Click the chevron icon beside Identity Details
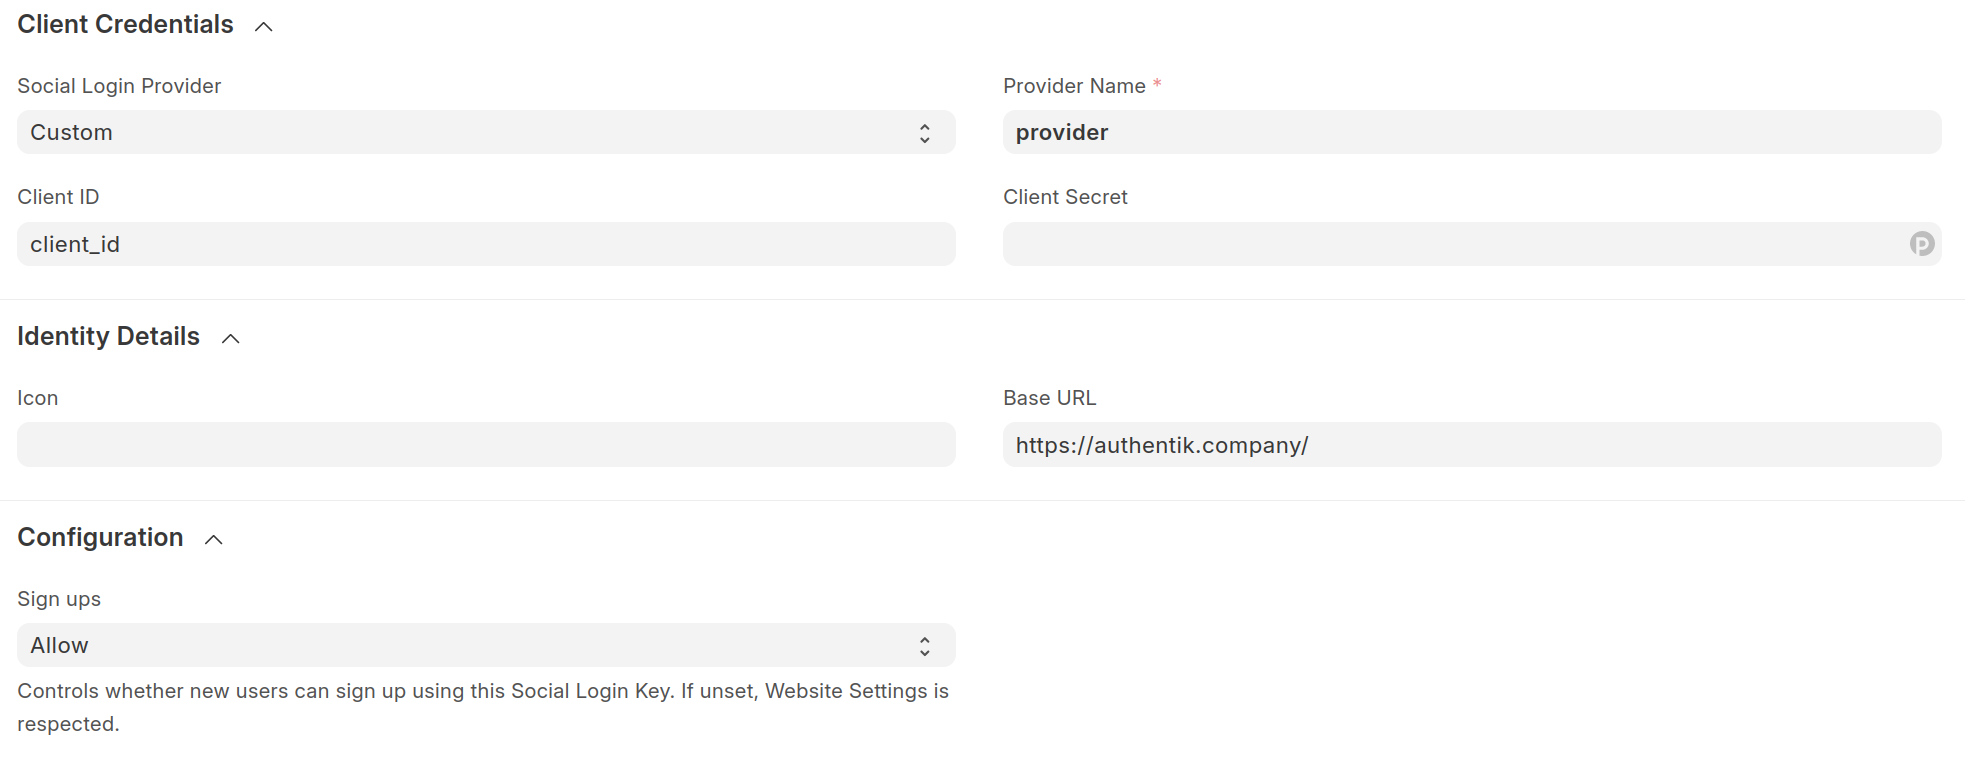Image resolution: width=1965 pixels, height=757 pixels. click(231, 339)
